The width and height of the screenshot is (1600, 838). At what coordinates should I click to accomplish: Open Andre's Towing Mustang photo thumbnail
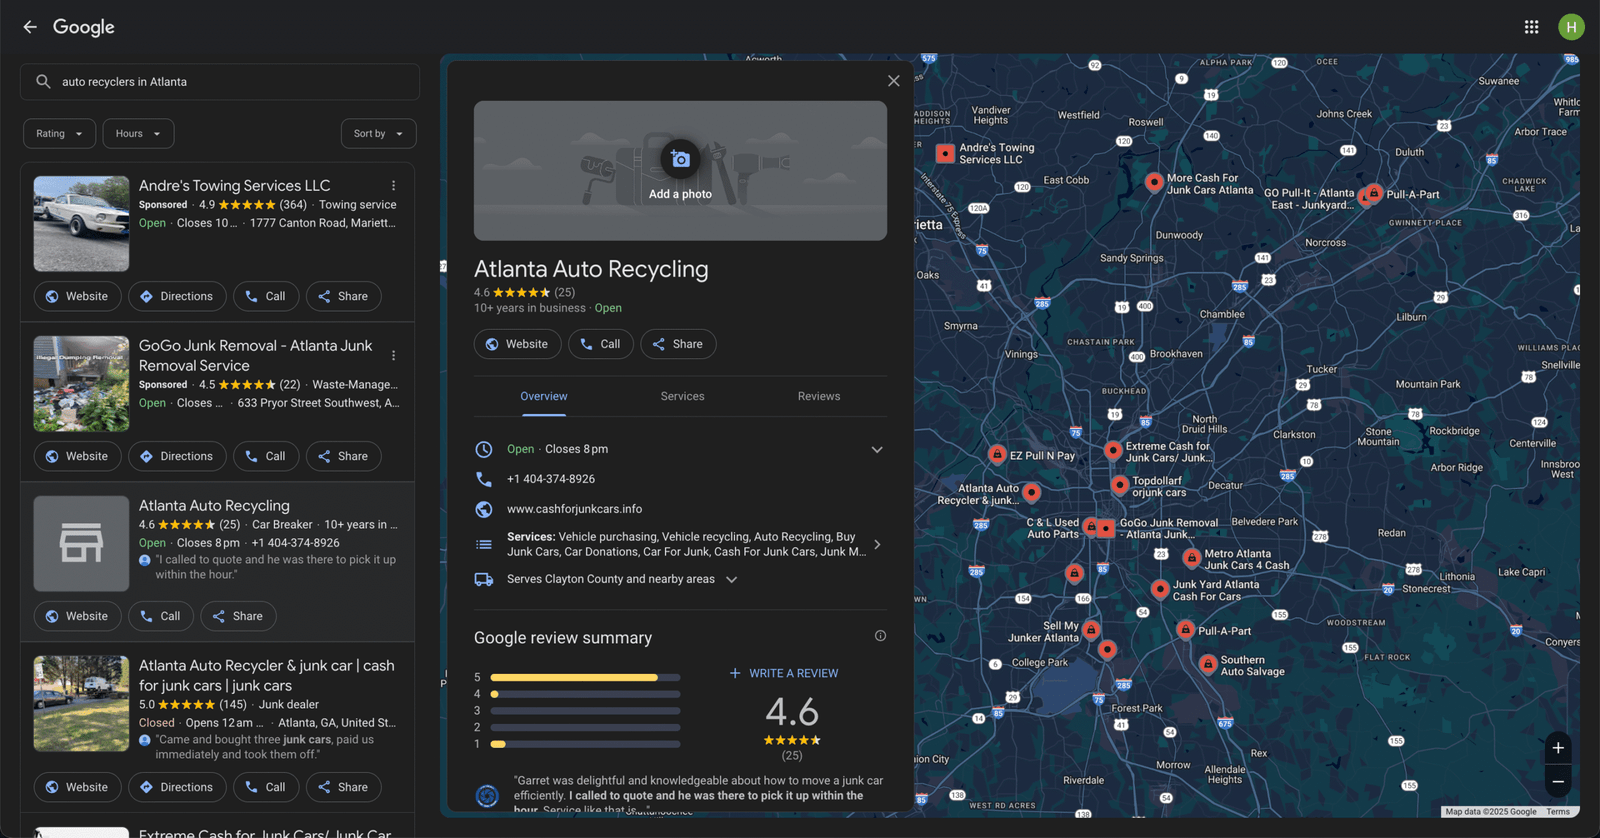click(x=81, y=224)
